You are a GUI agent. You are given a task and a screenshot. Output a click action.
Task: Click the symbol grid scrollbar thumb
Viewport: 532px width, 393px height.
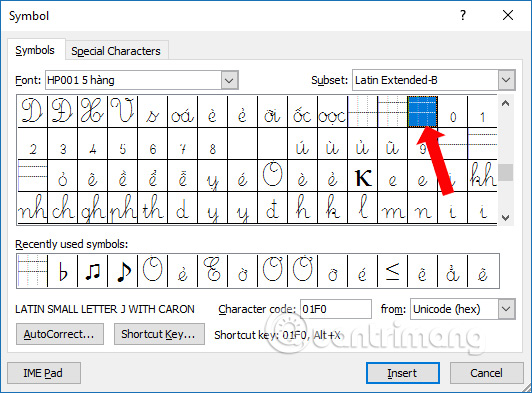coord(506,172)
